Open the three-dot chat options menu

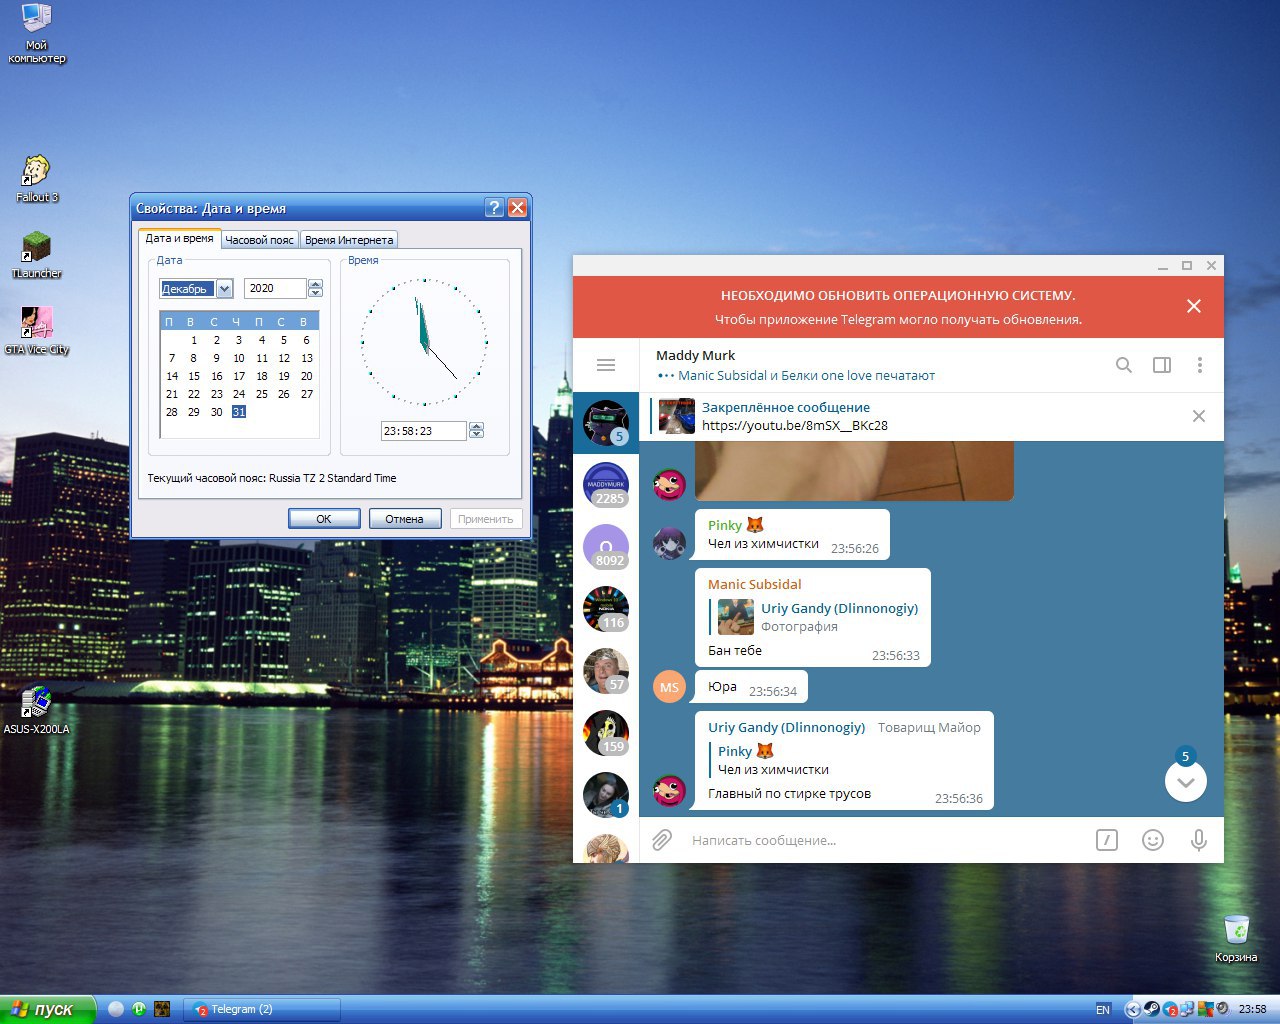click(1199, 365)
